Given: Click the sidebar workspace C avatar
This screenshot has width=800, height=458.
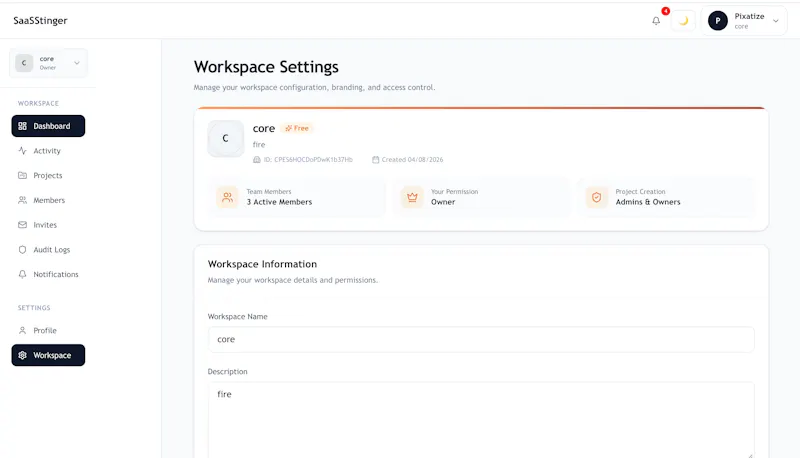Looking at the screenshot, I should (x=24, y=63).
